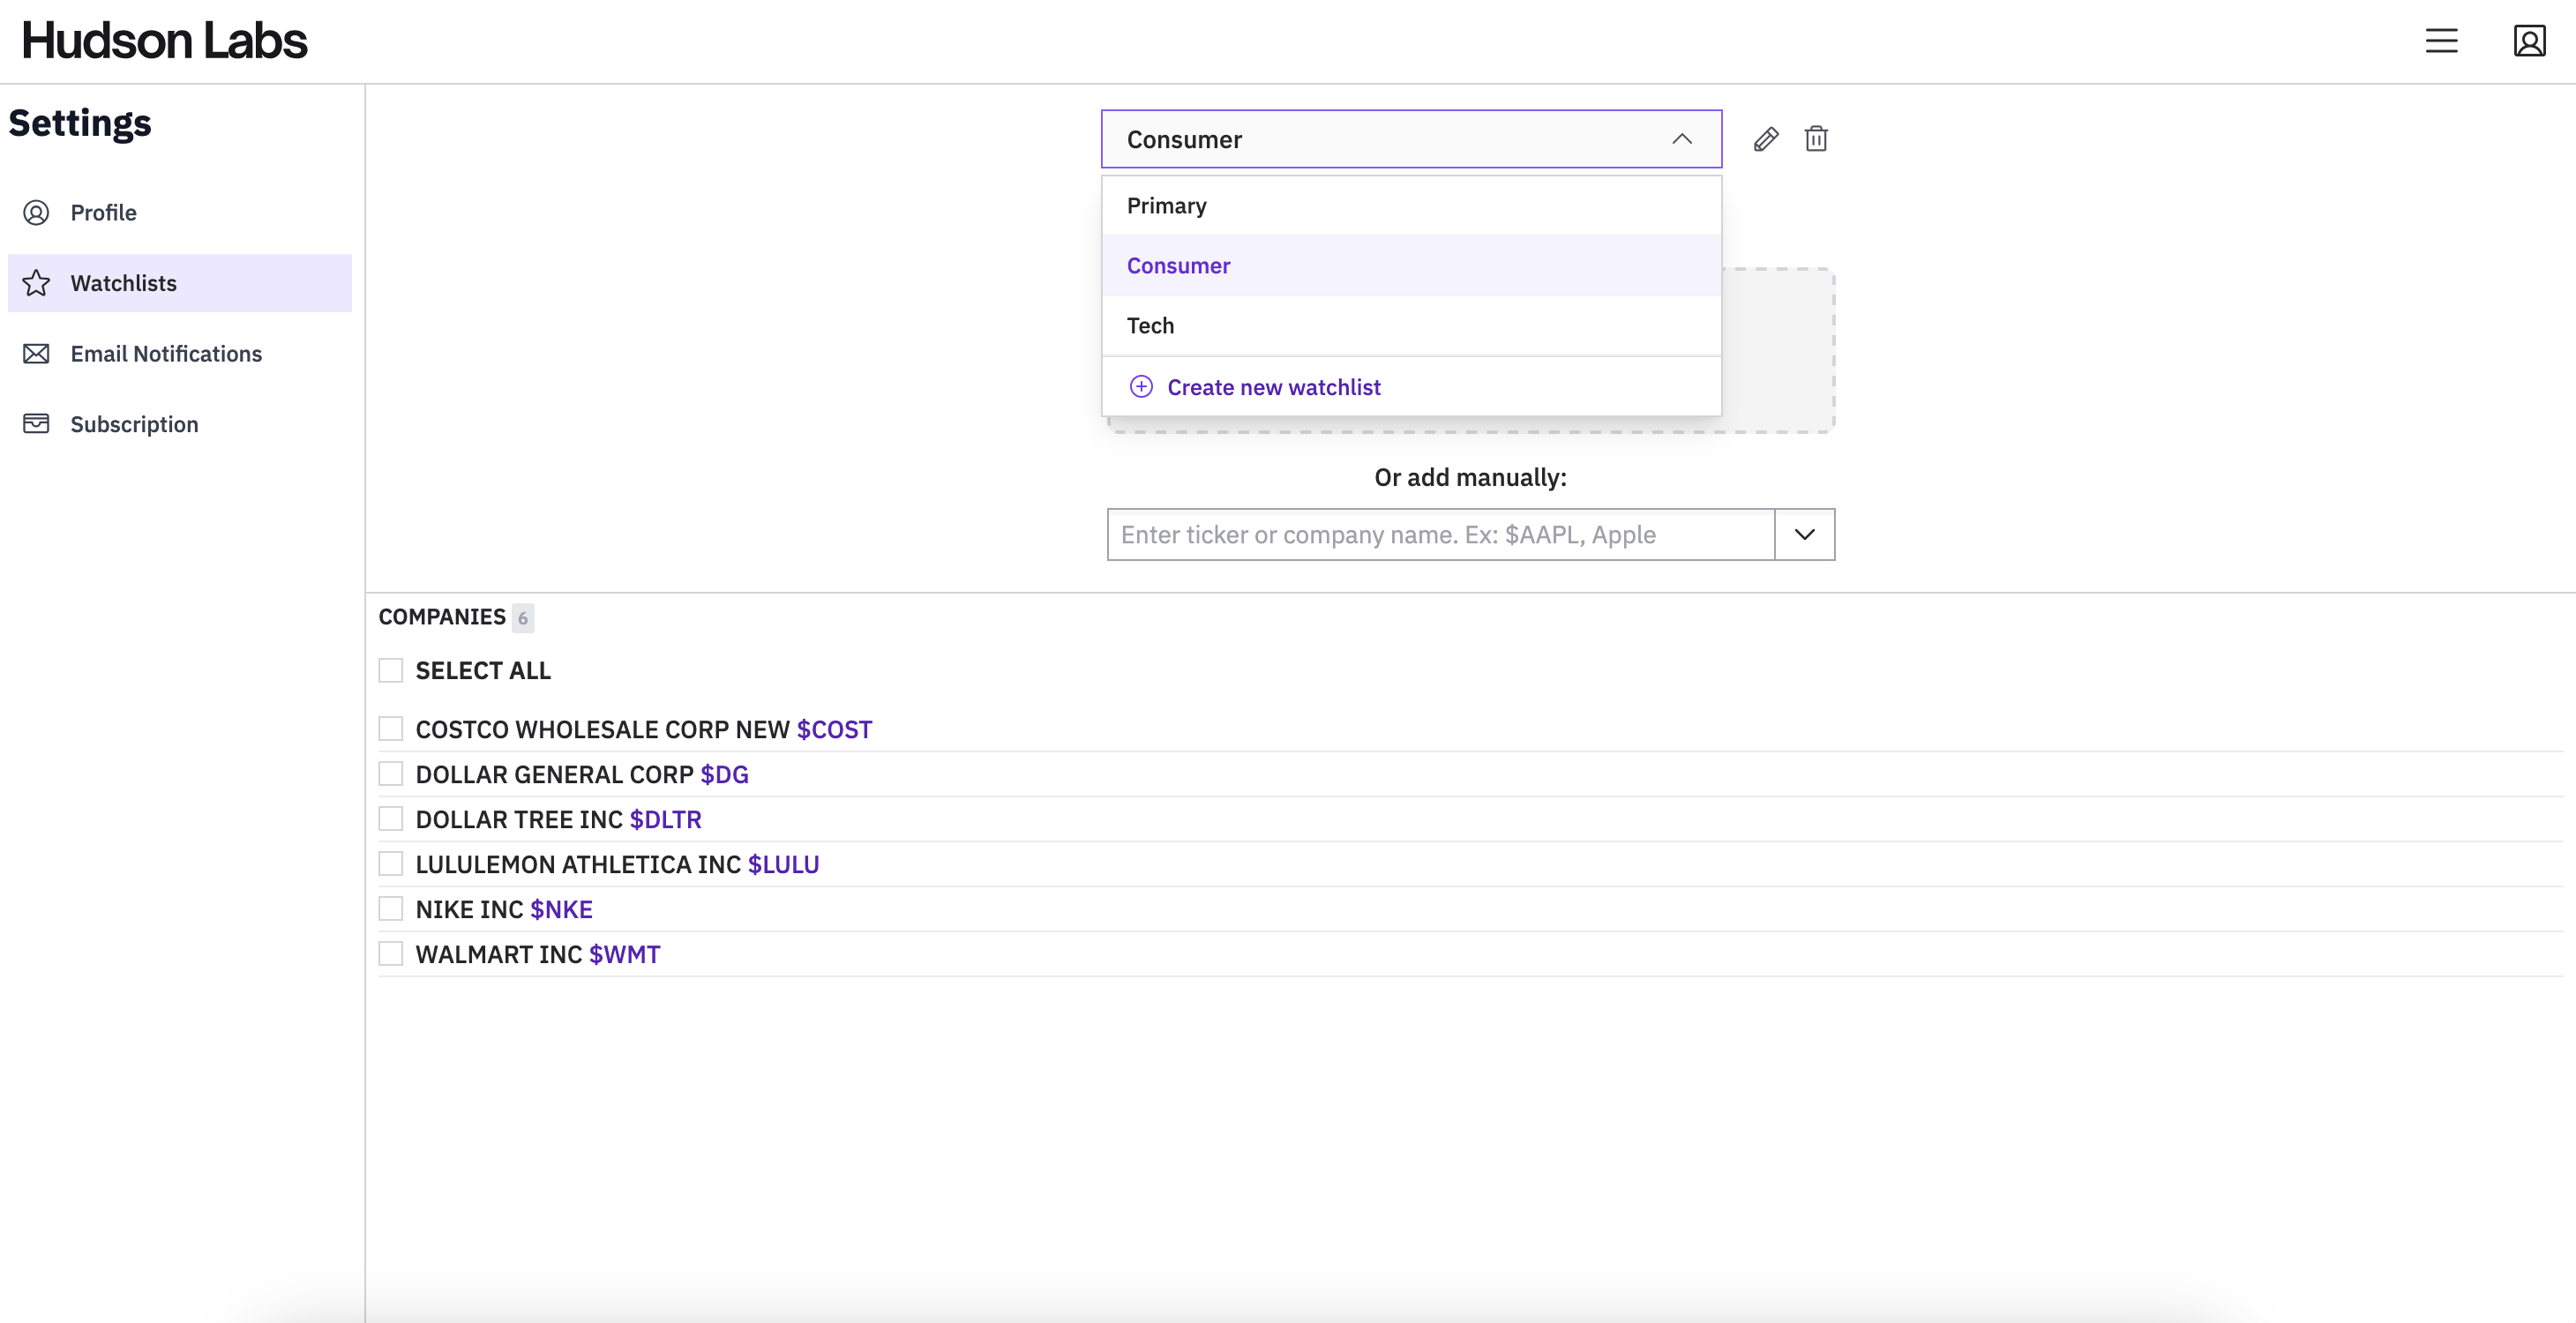Click the user account icon top right

(x=2529, y=41)
